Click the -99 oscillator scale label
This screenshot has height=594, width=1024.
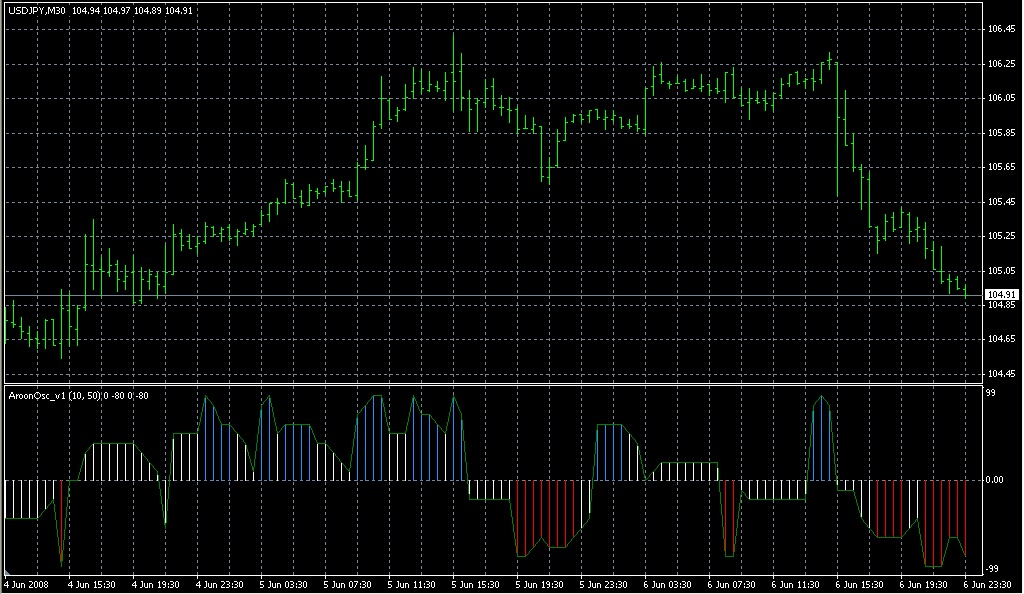pos(992,569)
